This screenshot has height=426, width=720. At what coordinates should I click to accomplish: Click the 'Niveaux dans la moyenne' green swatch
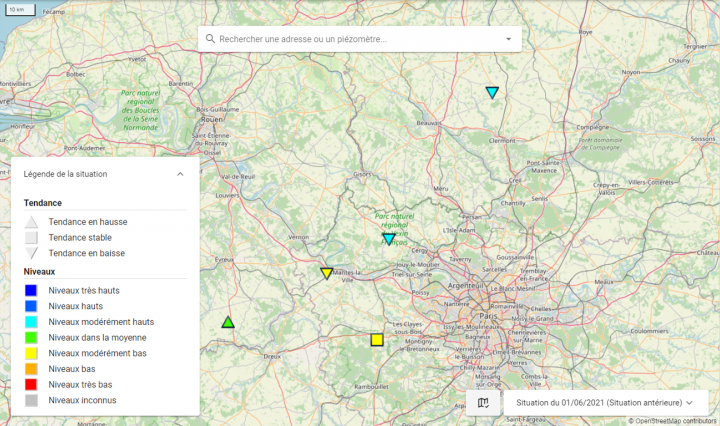click(32, 338)
